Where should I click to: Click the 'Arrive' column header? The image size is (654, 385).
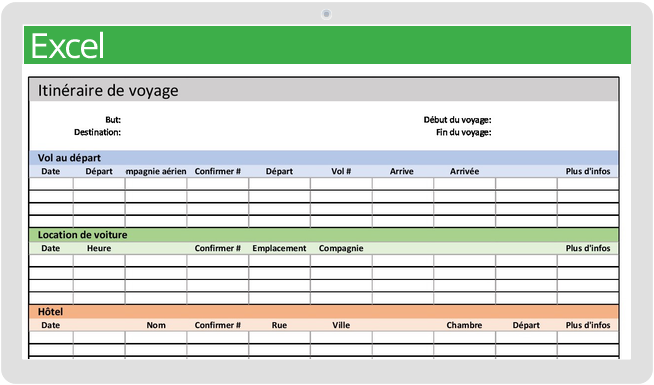(x=402, y=171)
